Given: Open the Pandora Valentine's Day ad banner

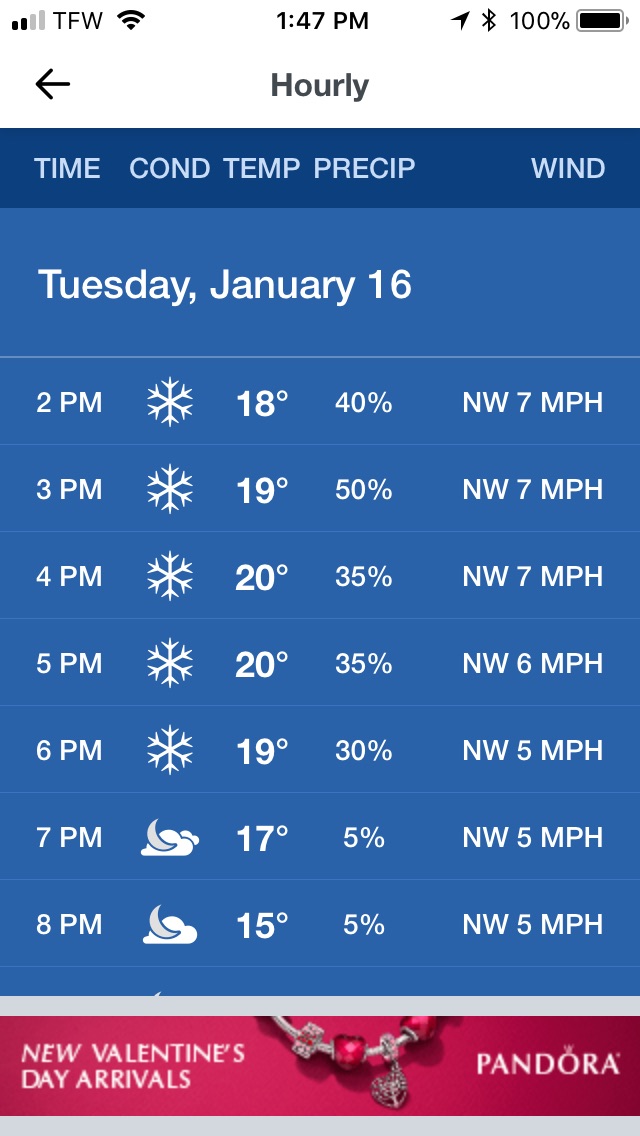Looking at the screenshot, I should 320,1066.
